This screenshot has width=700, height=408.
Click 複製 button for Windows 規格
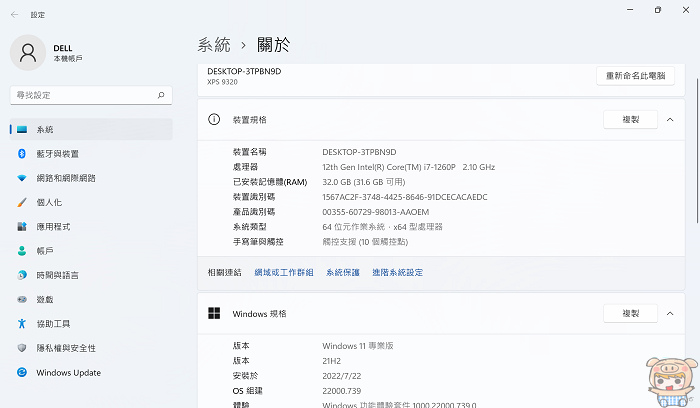tap(630, 313)
